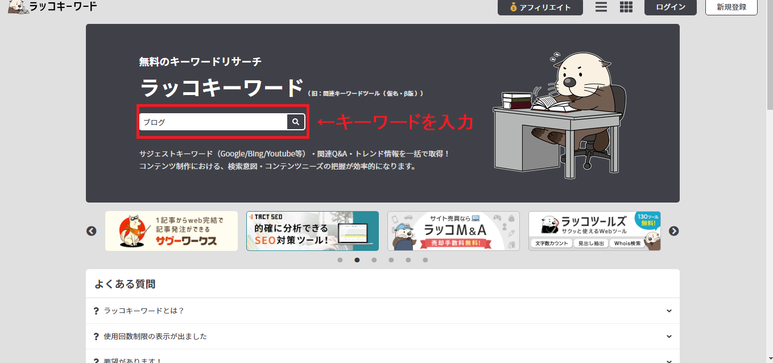Open the ラッコM&A banner
Screen dimensions: 773x363
454,231
